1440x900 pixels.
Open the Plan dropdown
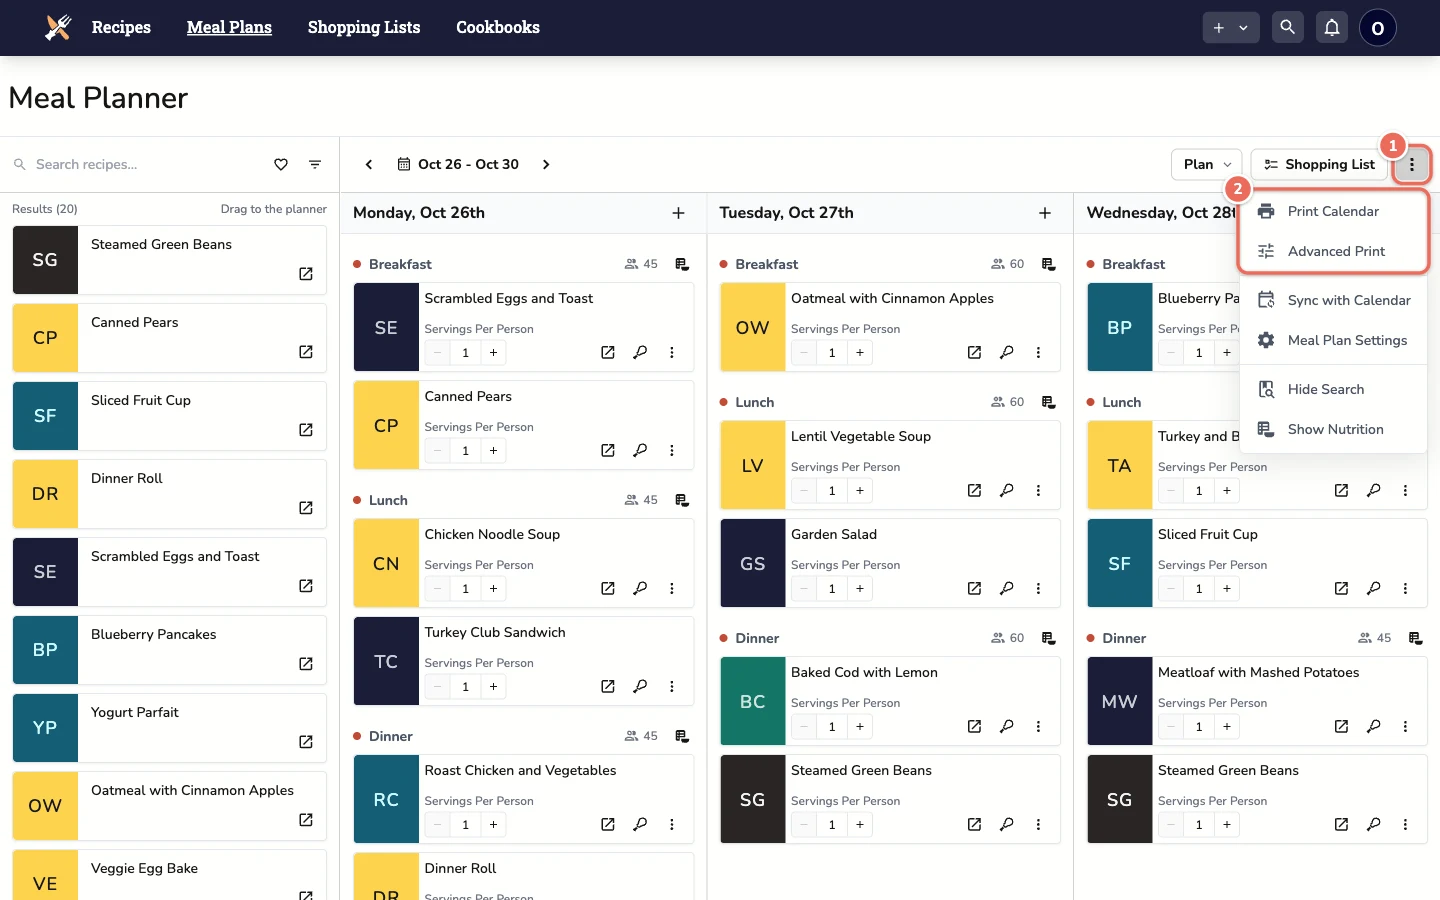(x=1207, y=165)
